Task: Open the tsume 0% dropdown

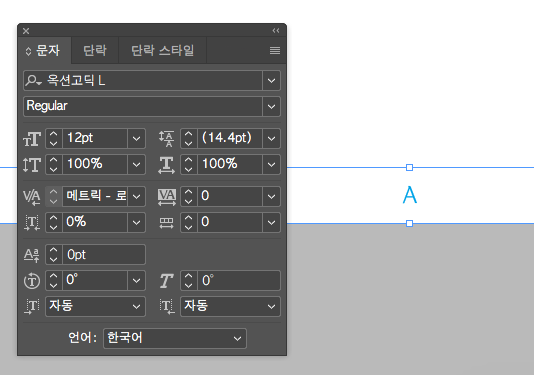Action: click(136, 222)
